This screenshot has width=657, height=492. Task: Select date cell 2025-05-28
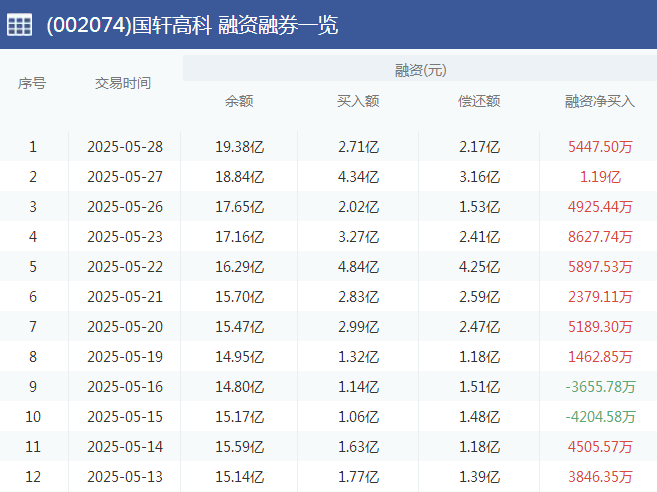pyautogui.click(x=125, y=147)
